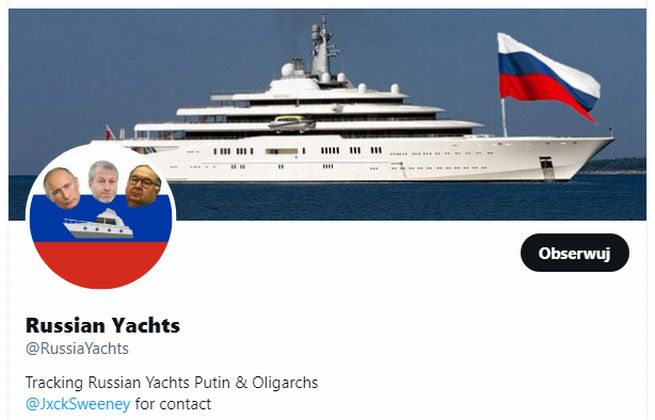The image size is (655, 420).
Task: Click the large Russian flag in the banner
Action: pos(548,77)
